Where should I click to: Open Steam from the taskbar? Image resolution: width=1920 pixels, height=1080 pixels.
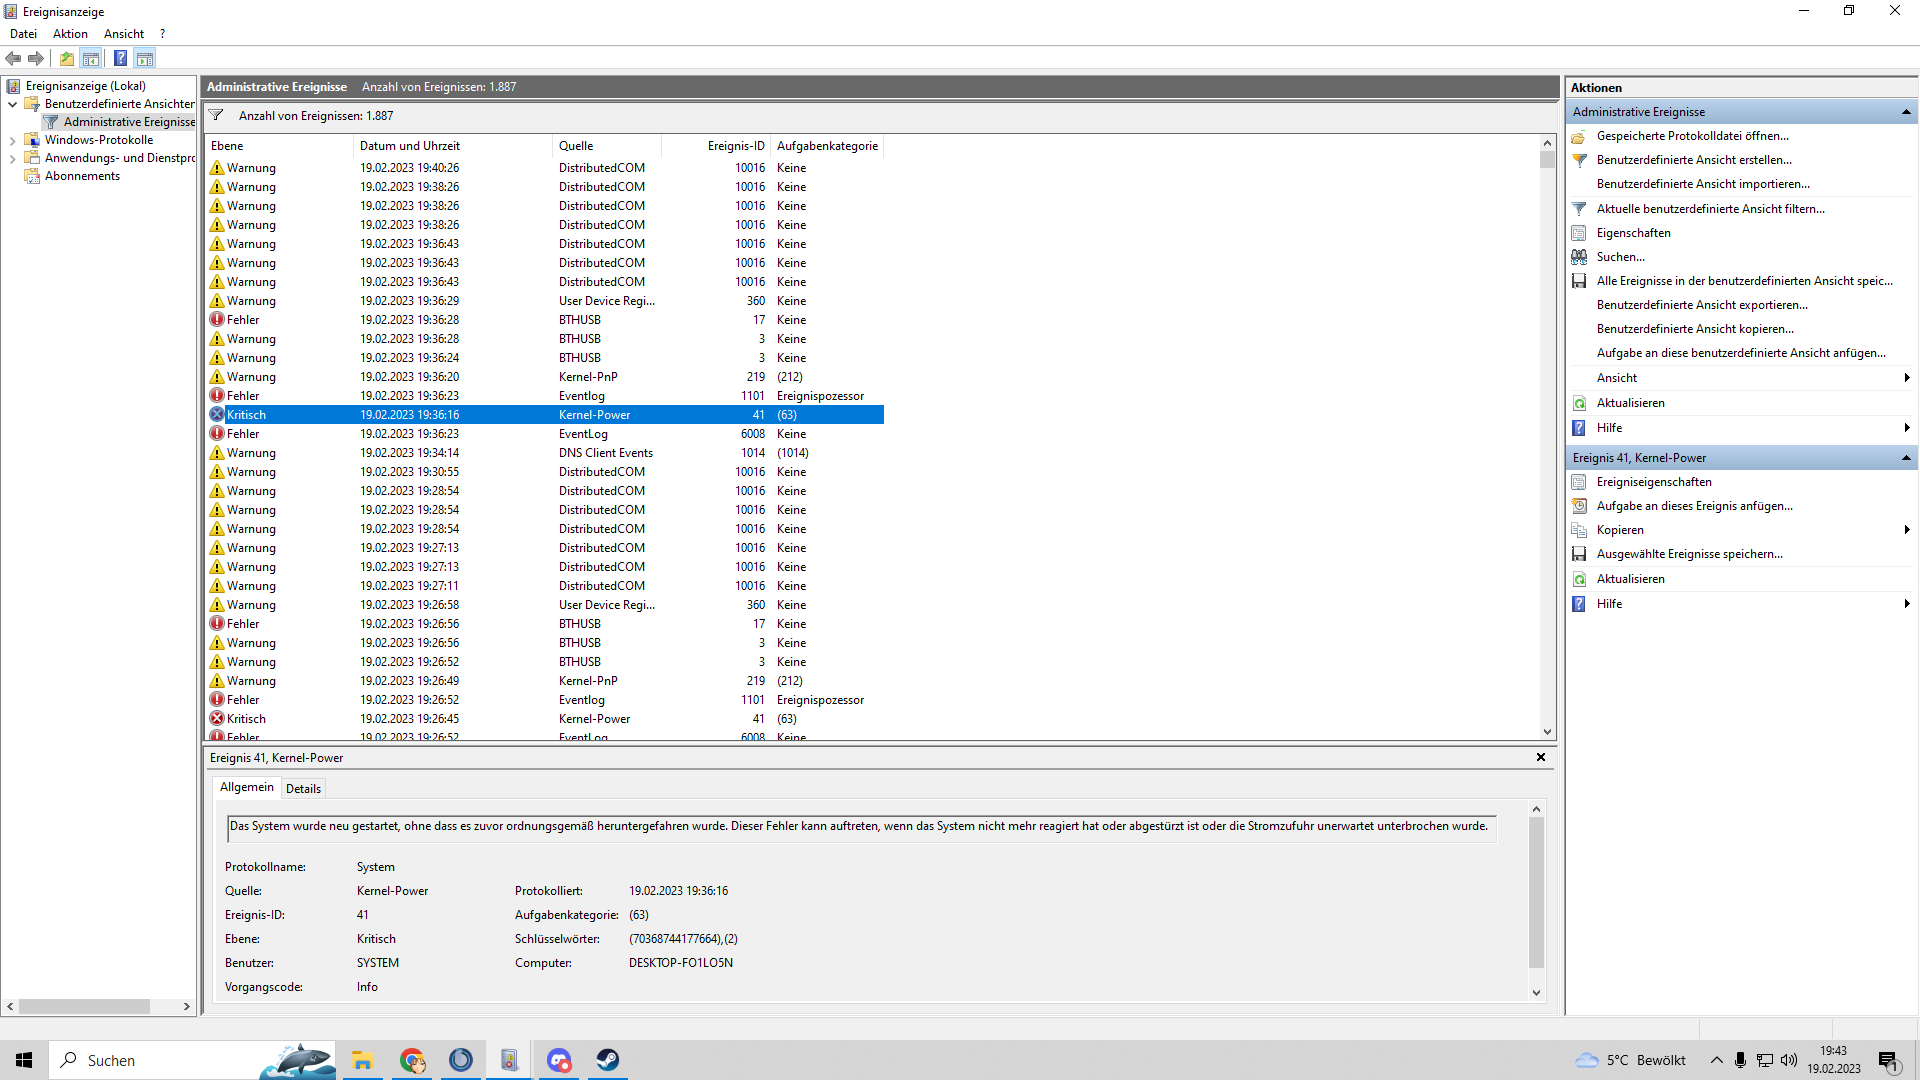(x=608, y=1060)
